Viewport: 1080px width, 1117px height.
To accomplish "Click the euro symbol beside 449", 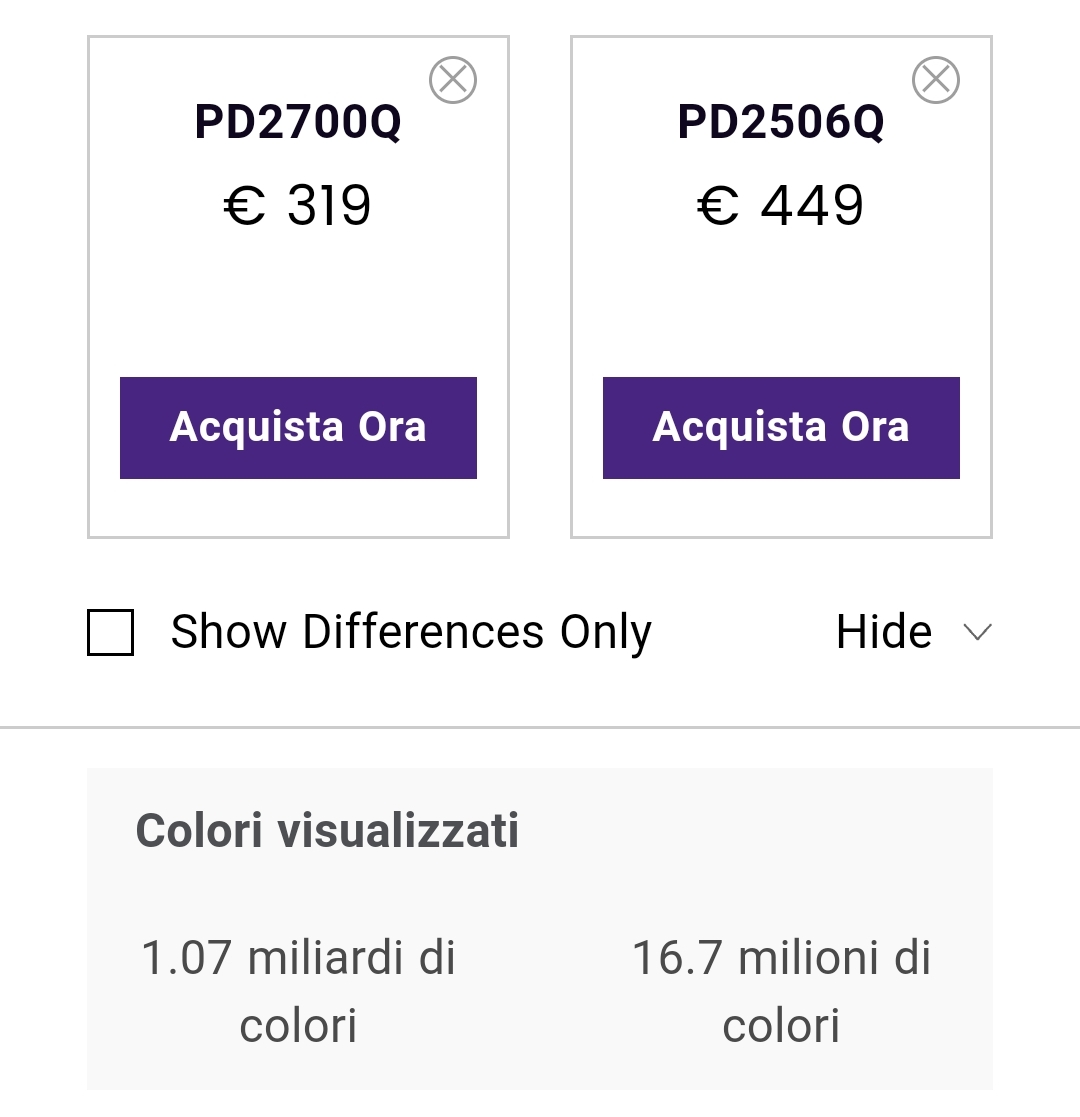I will [x=717, y=205].
